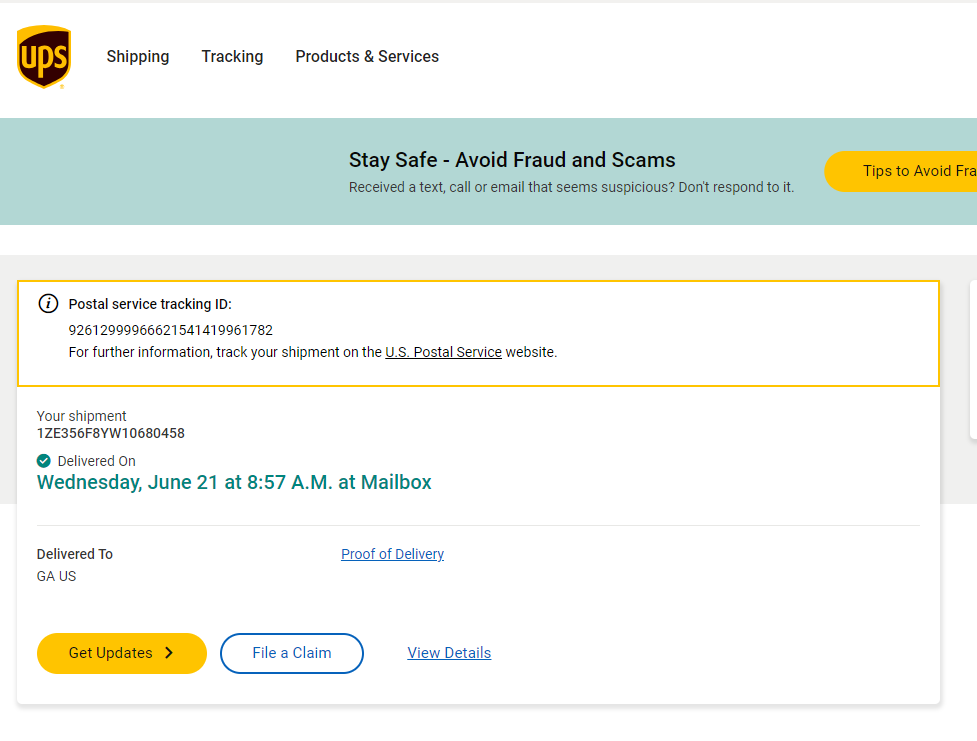This screenshot has height=741, width=977.
Task: Open the Products & Services menu
Action: coord(367,57)
